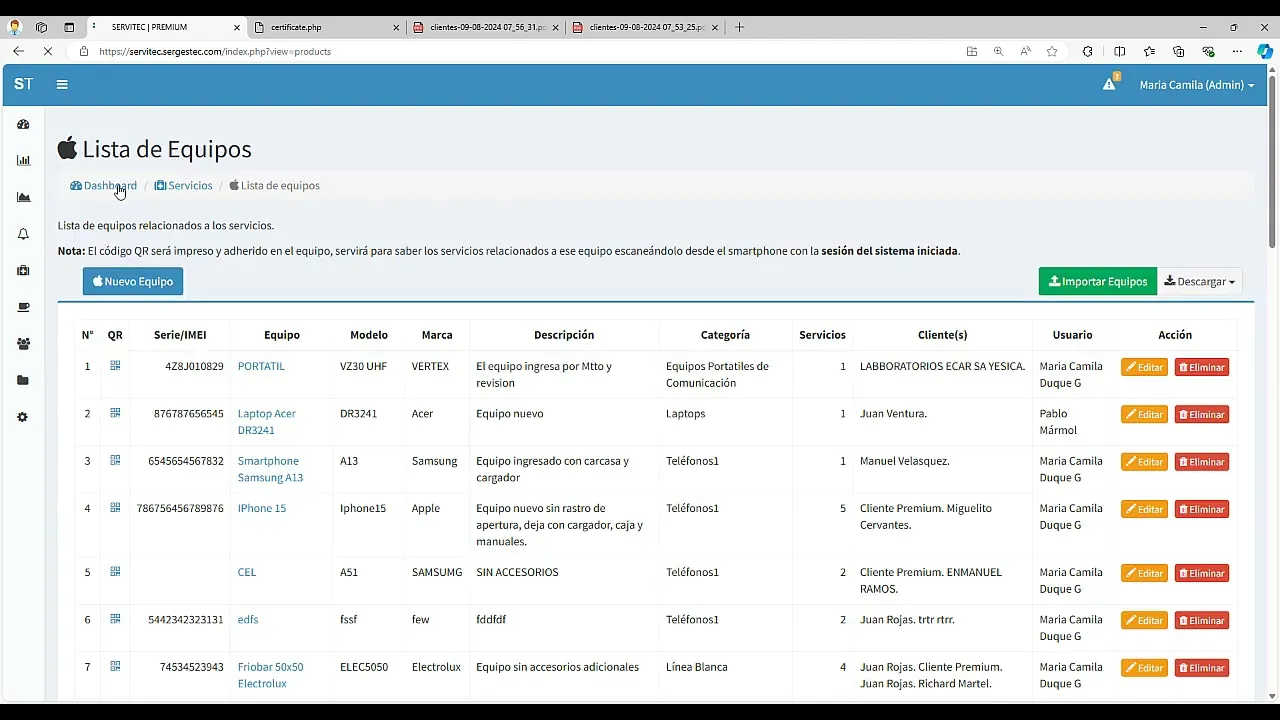Click the browser address bar URL
Image resolution: width=1280 pixels, height=720 pixels.
(x=215, y=51)
